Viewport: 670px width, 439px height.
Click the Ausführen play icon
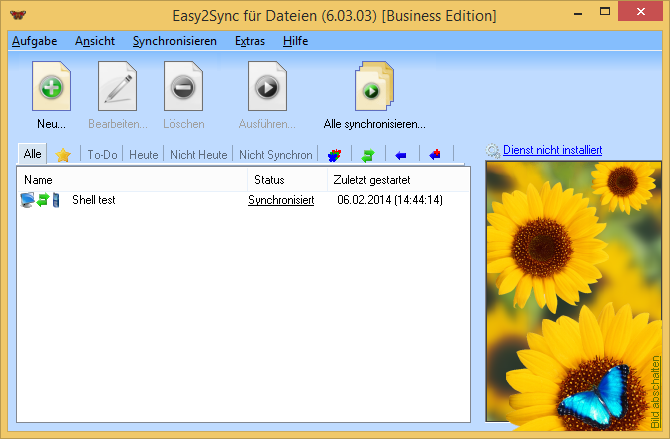coord(267,87)
